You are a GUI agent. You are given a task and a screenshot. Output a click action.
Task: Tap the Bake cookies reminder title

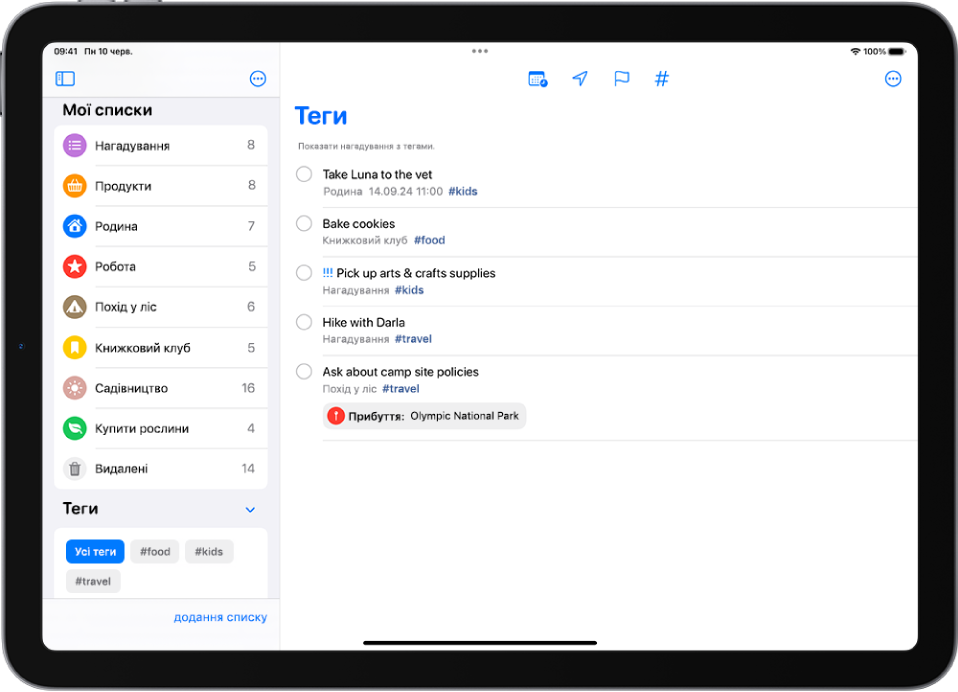[x=359, y=224]
